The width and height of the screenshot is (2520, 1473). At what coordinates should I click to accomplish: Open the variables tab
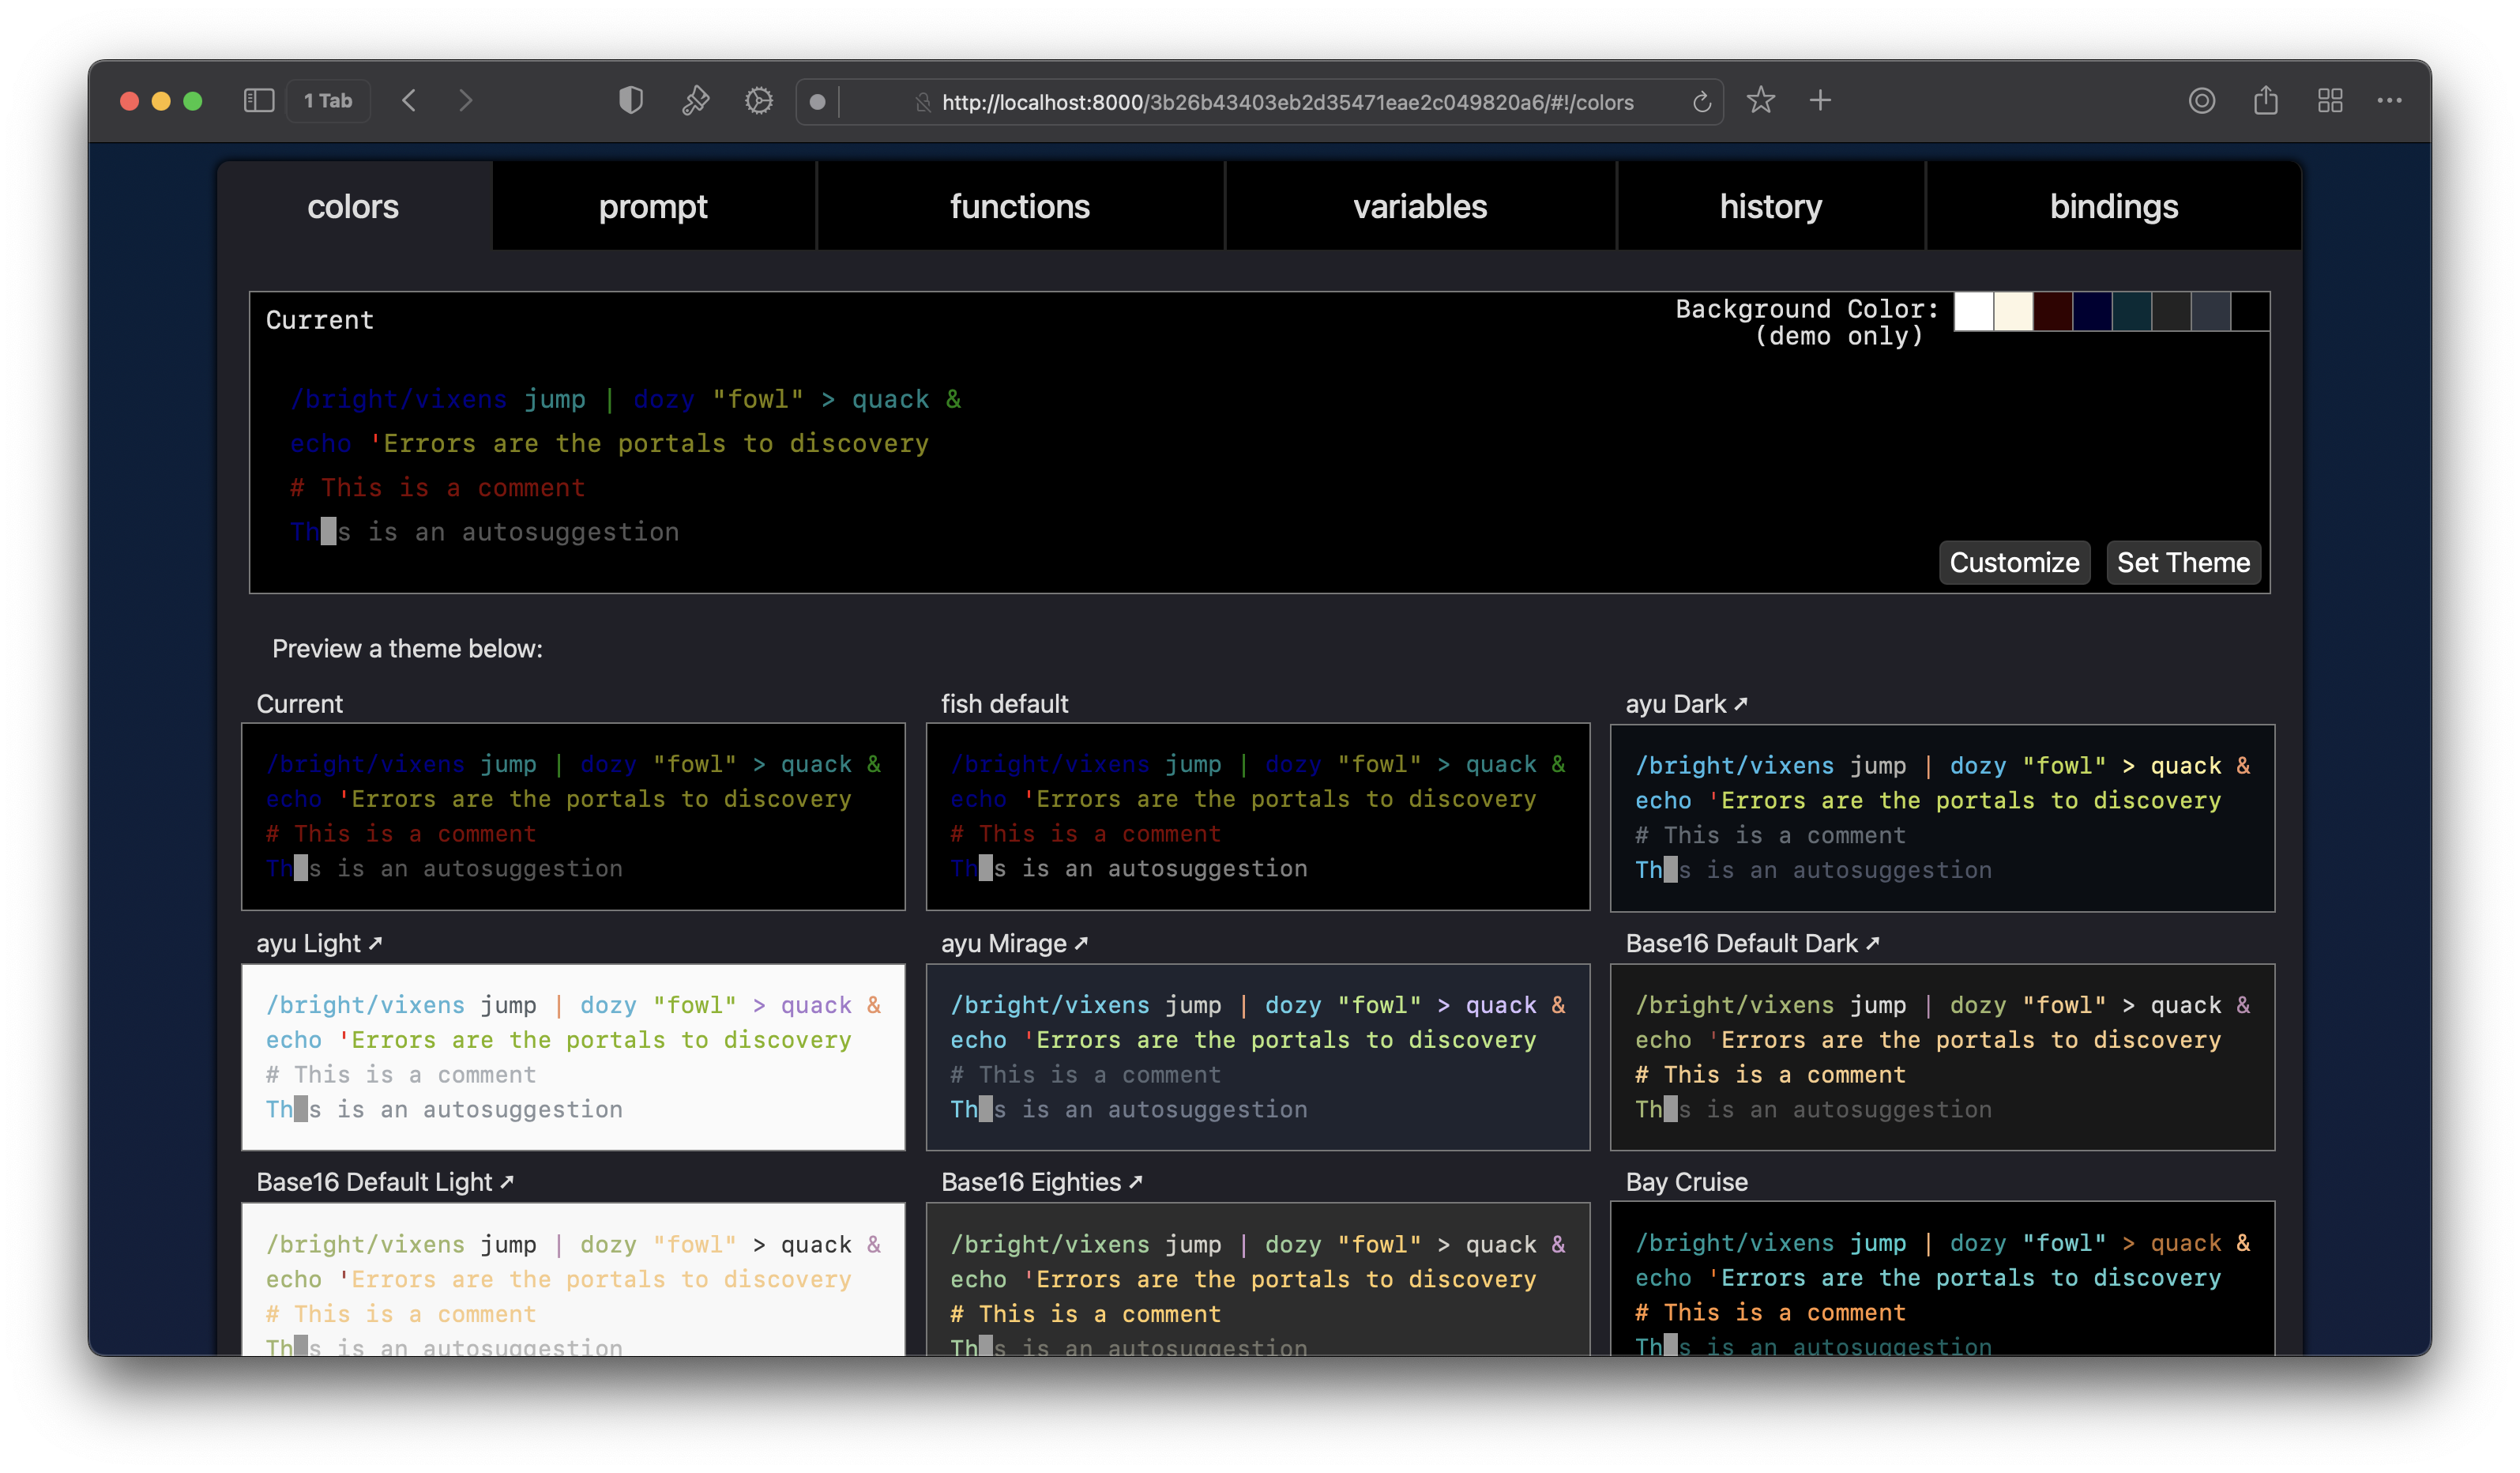pos(1420,206)
